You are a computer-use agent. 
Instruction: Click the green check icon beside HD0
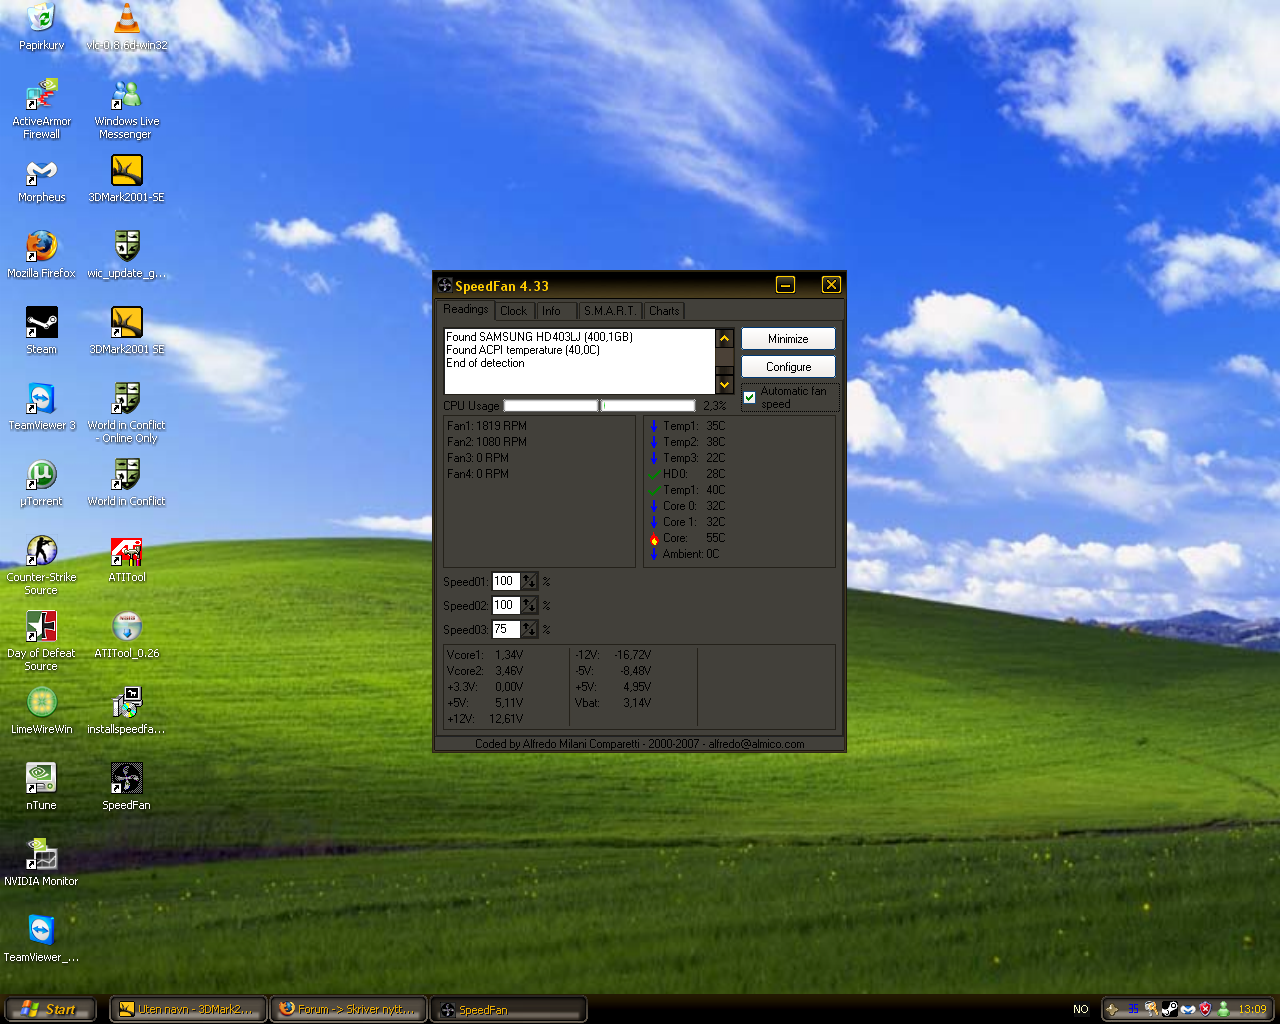pos(654,474)
